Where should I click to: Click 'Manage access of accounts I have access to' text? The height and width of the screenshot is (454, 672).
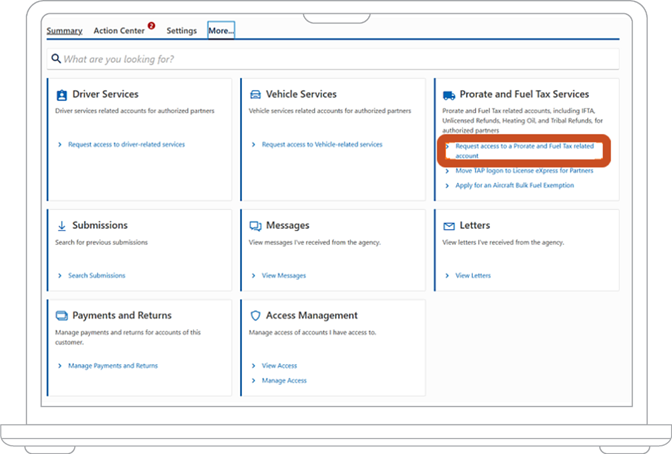[312, 332]
